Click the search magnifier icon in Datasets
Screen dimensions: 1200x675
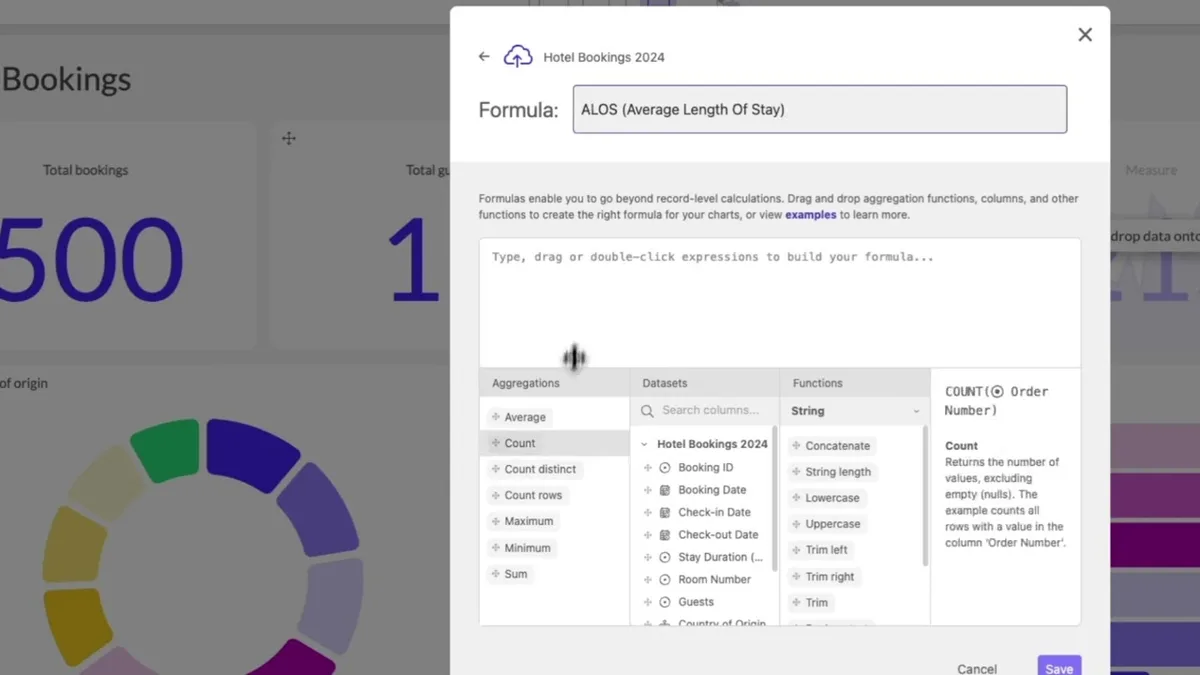(647, 411)
